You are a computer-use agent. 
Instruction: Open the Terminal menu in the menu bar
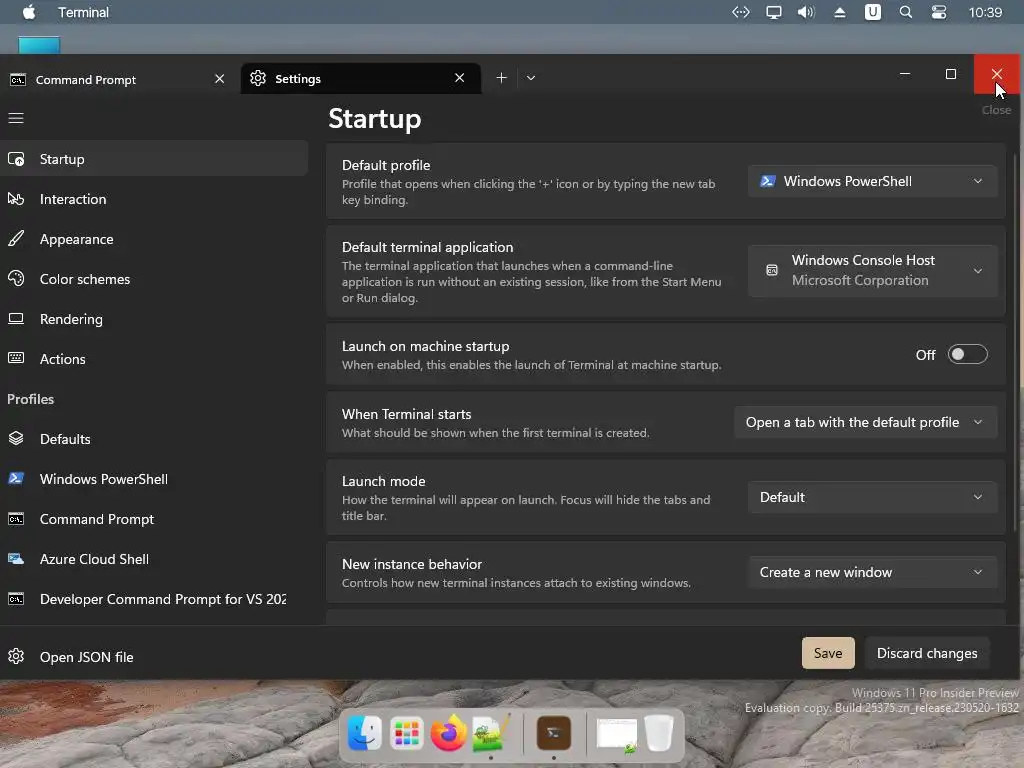pyautogui.click(x=84, y=12)
